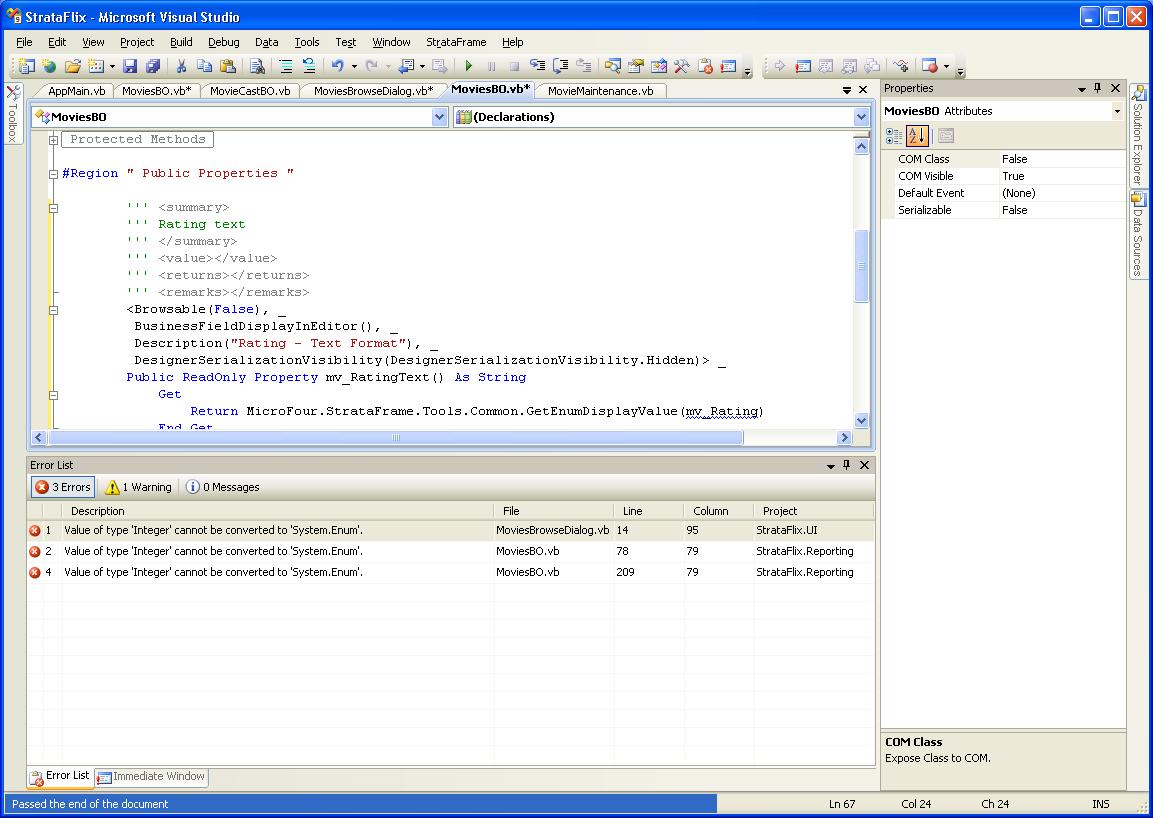Switch to the Immediate Window tab
The height and width of the screenshot is (818, 1153).
click(x=152, y=777)
